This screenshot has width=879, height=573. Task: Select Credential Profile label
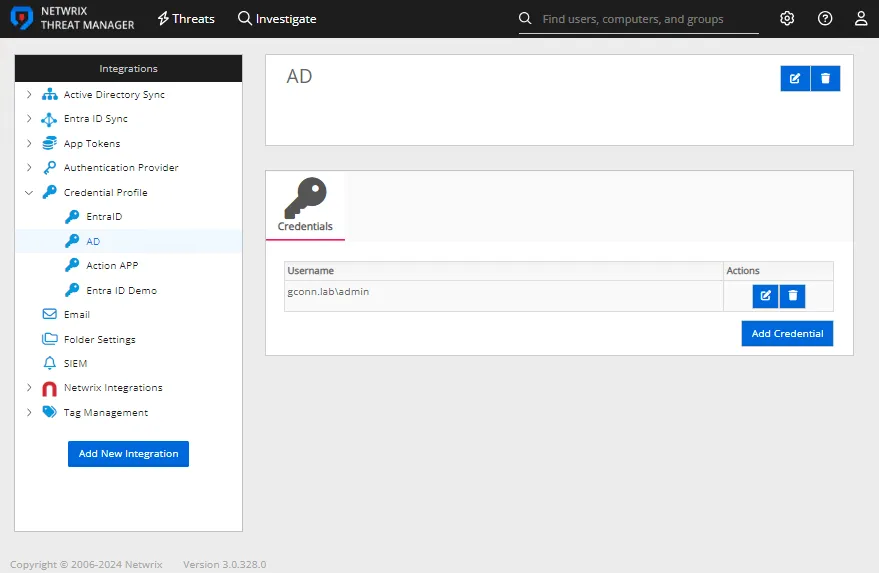(105, 192)
